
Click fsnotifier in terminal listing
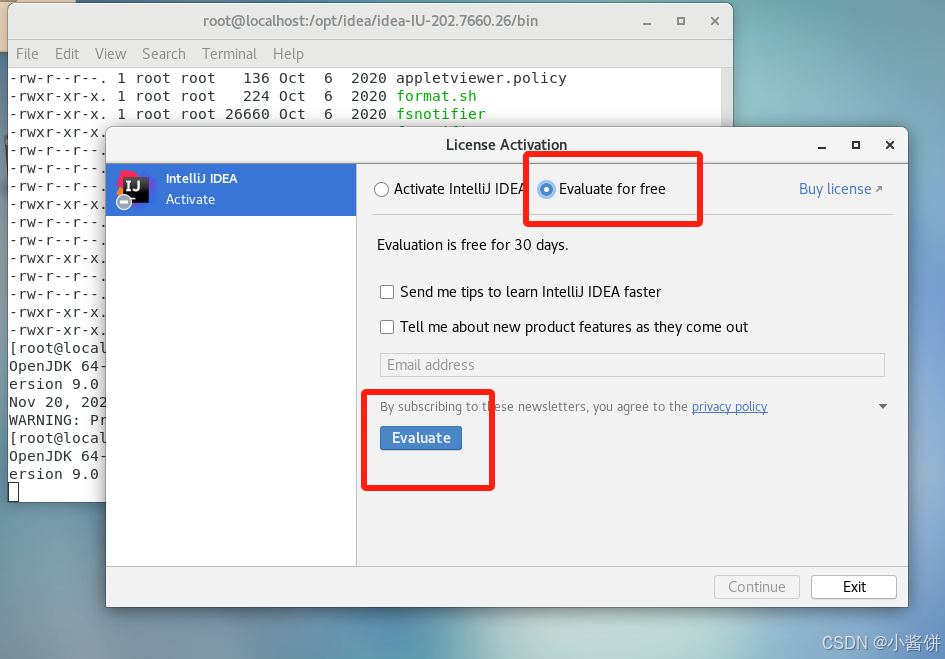441,115
